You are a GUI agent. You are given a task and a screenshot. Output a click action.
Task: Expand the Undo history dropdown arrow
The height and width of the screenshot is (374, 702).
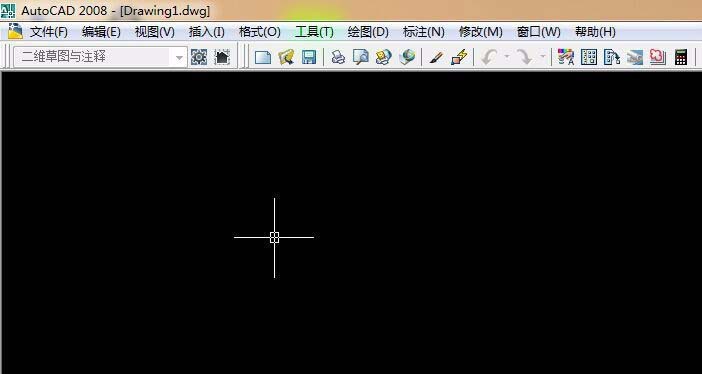point(506,57)
